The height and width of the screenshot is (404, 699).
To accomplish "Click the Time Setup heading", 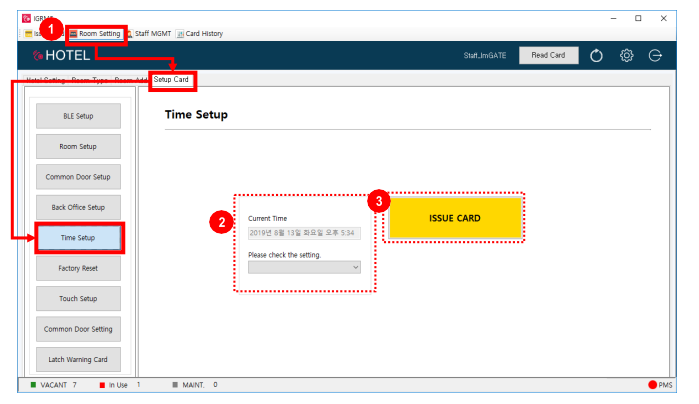I will click(x=196, y=115).
